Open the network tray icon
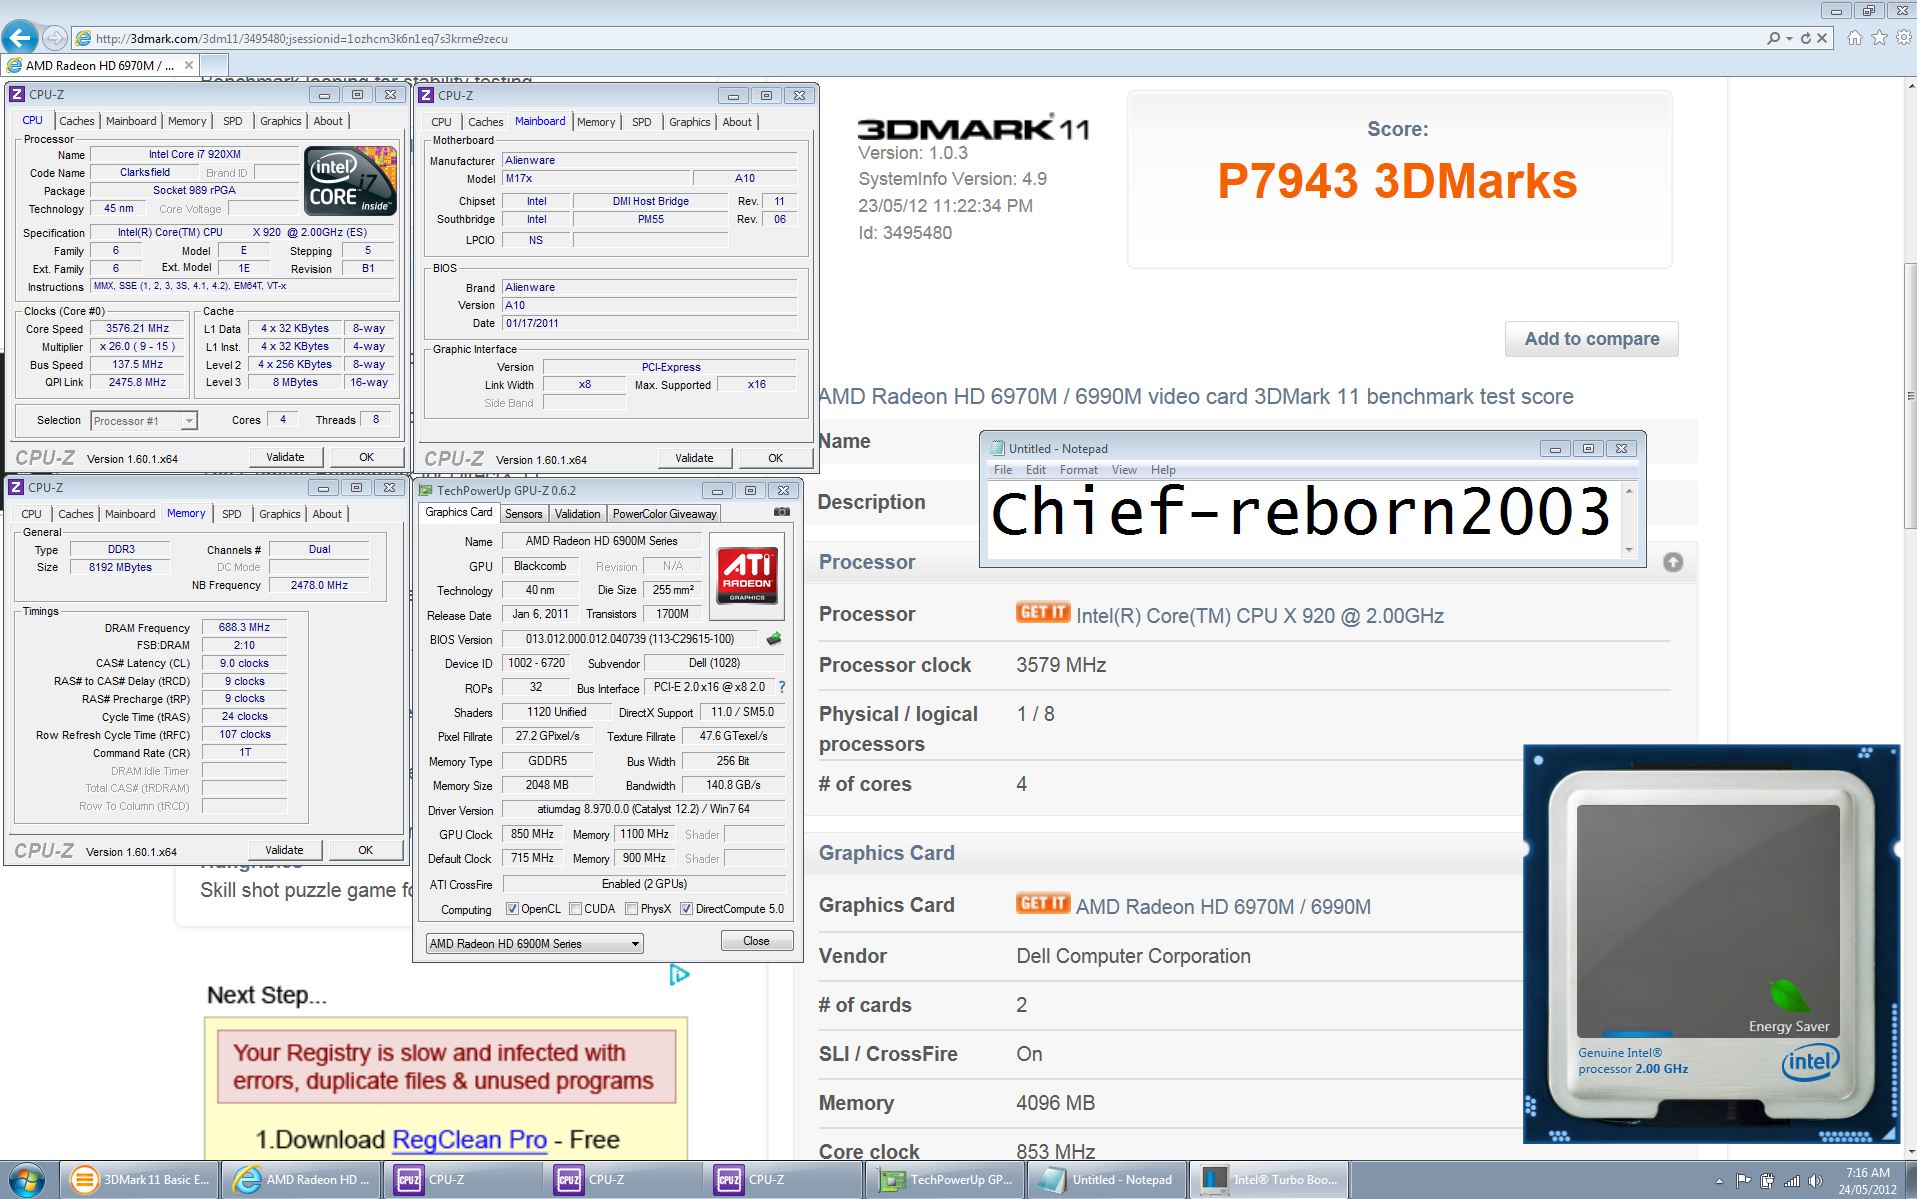The image size is (1917, 1199). click(x=1791, y=1181)
